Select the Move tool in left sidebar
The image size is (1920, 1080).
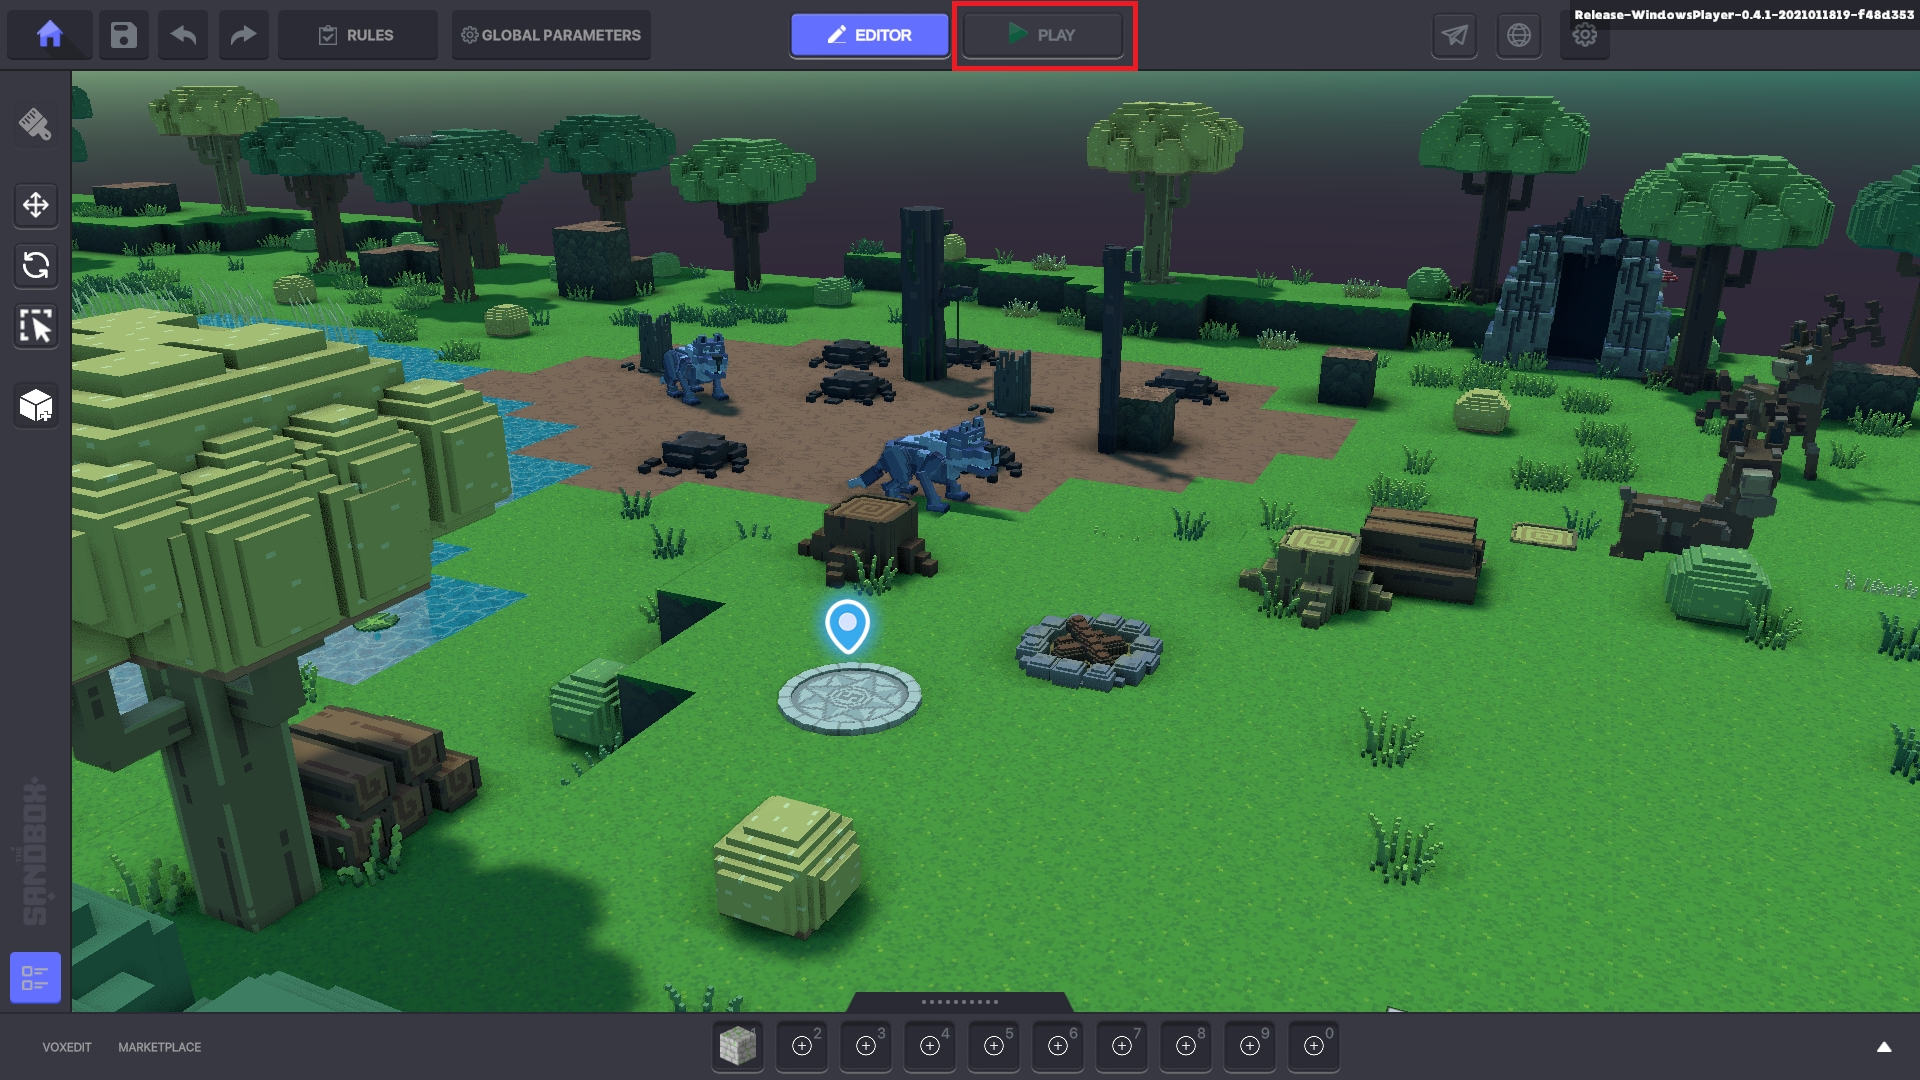(36, 206)
